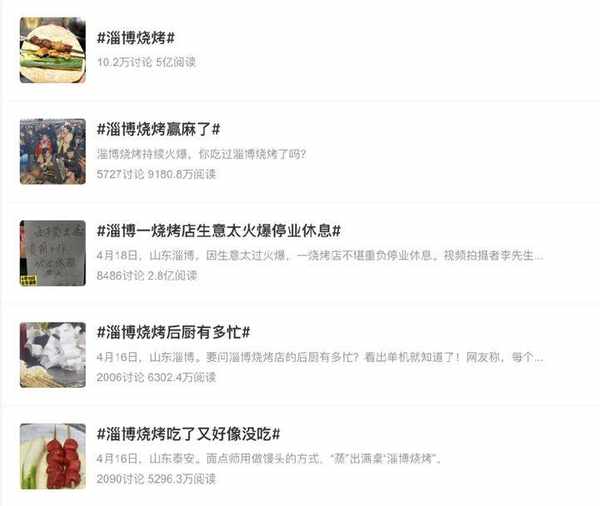Click the kitchen receipts pile thumbnail
This screenshot has width=600, height=506.
(x=53, y=355)
